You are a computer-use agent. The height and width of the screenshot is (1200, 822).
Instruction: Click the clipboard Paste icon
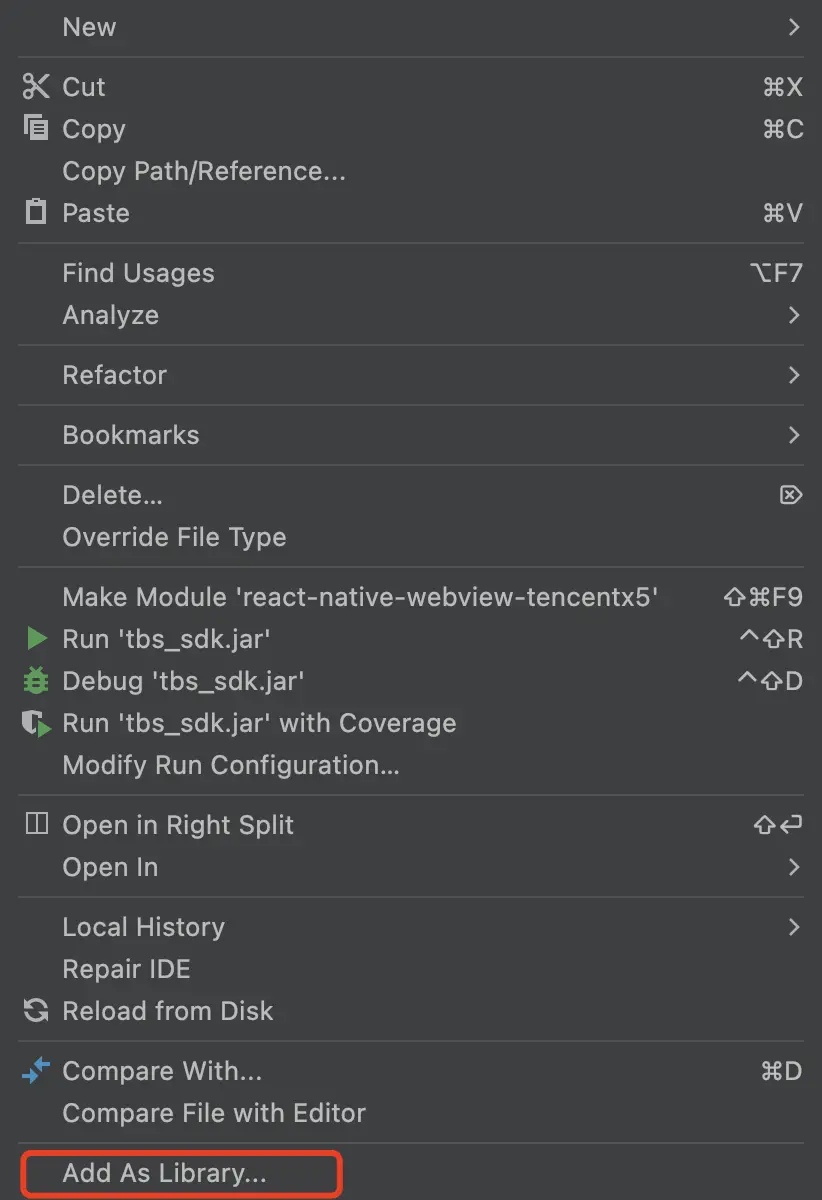coord(36,213)
